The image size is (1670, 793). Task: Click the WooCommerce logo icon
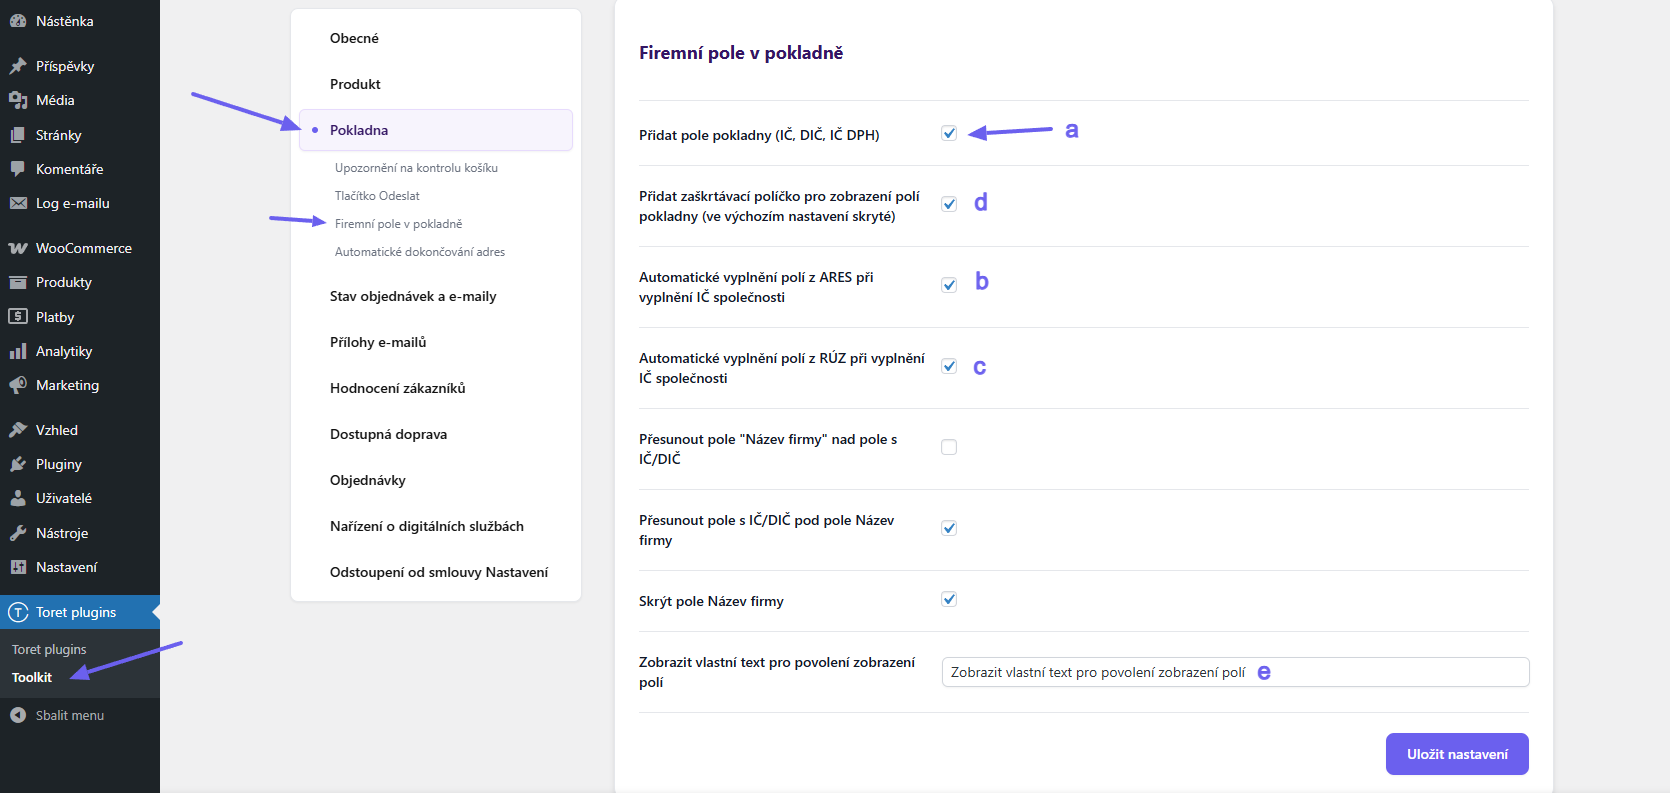pyautogui.click(x=18, y=248)
